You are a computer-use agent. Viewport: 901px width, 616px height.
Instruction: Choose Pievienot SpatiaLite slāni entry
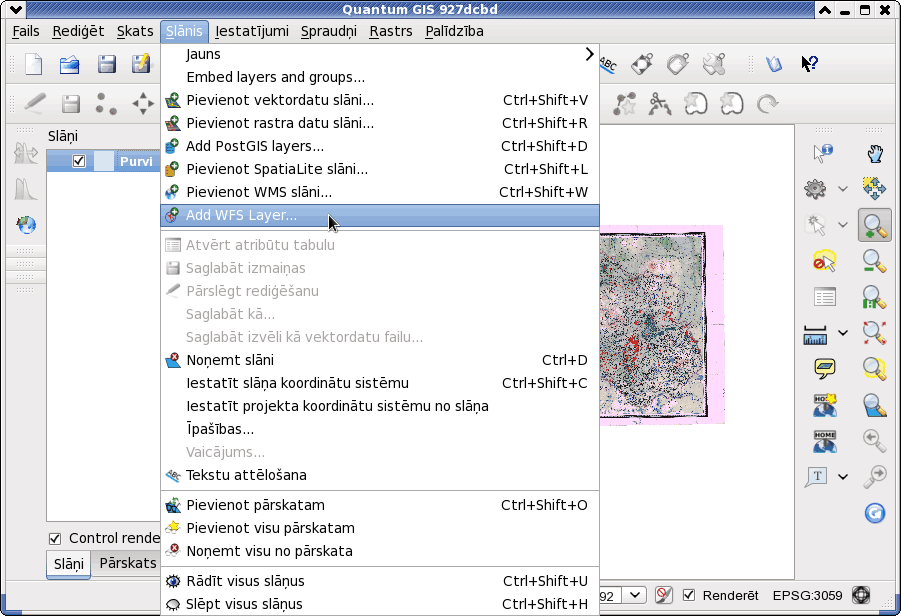pos(380,169)
